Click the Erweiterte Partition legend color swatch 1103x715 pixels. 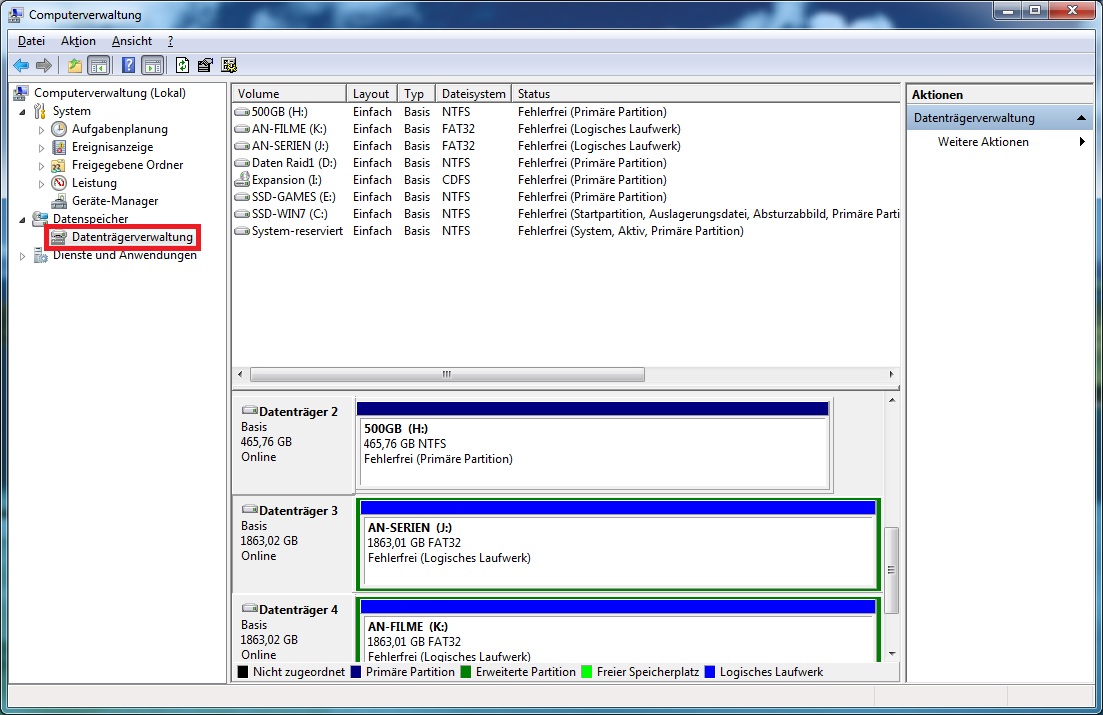pyautogui.click(x=465, y=672)
